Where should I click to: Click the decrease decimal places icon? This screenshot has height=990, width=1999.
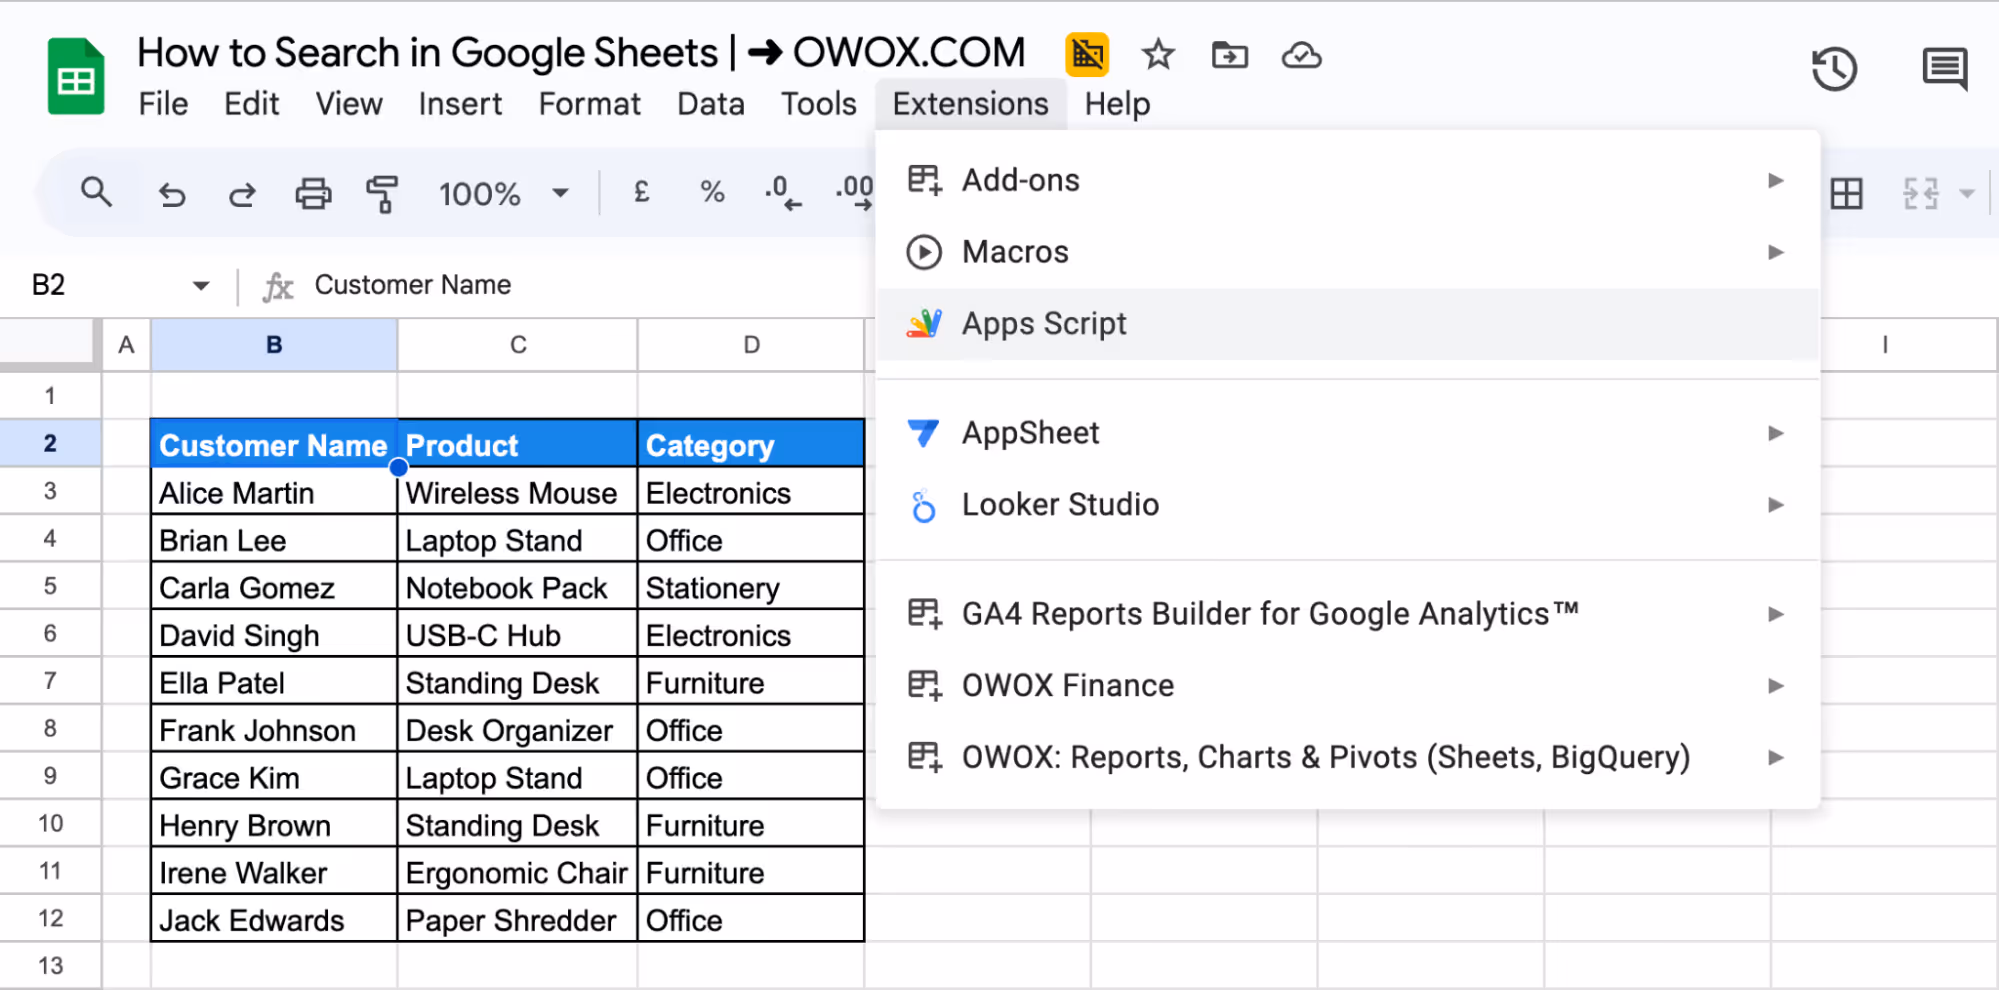[x=781, y=192]
